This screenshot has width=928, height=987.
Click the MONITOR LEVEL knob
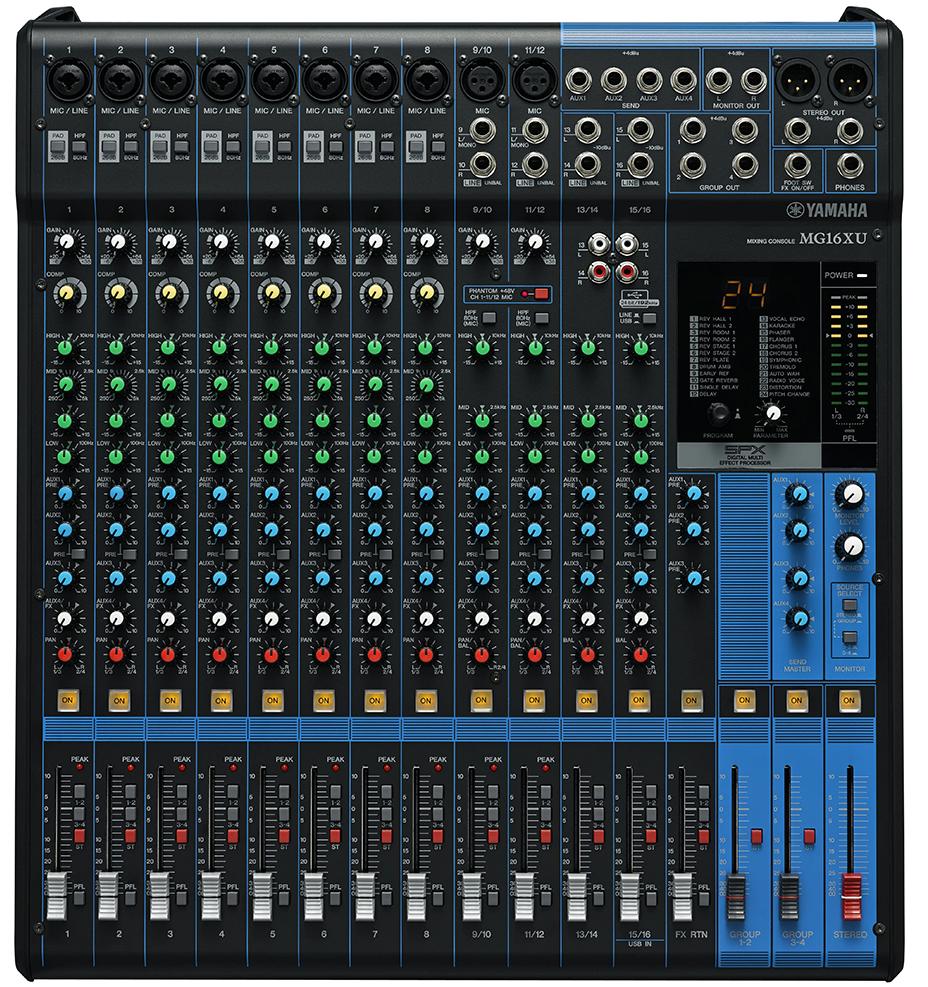point(851,494)
